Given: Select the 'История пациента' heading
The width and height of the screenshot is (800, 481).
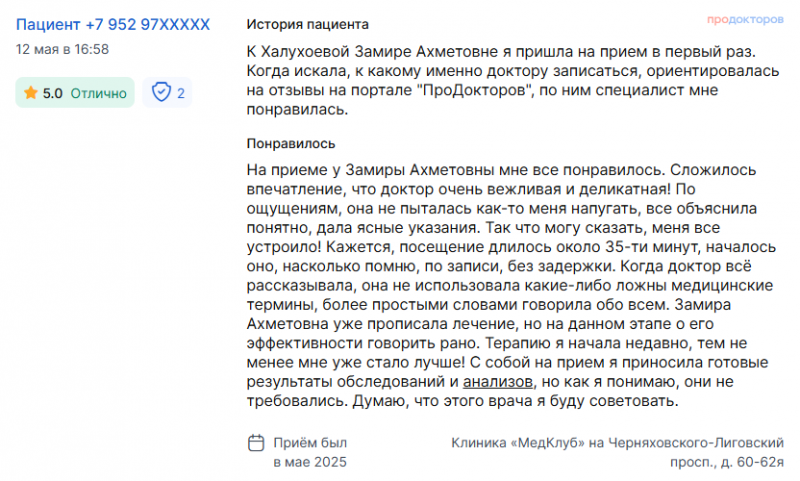Looking at the screenshot, I should pyautogui.click(x=307, y=23).
